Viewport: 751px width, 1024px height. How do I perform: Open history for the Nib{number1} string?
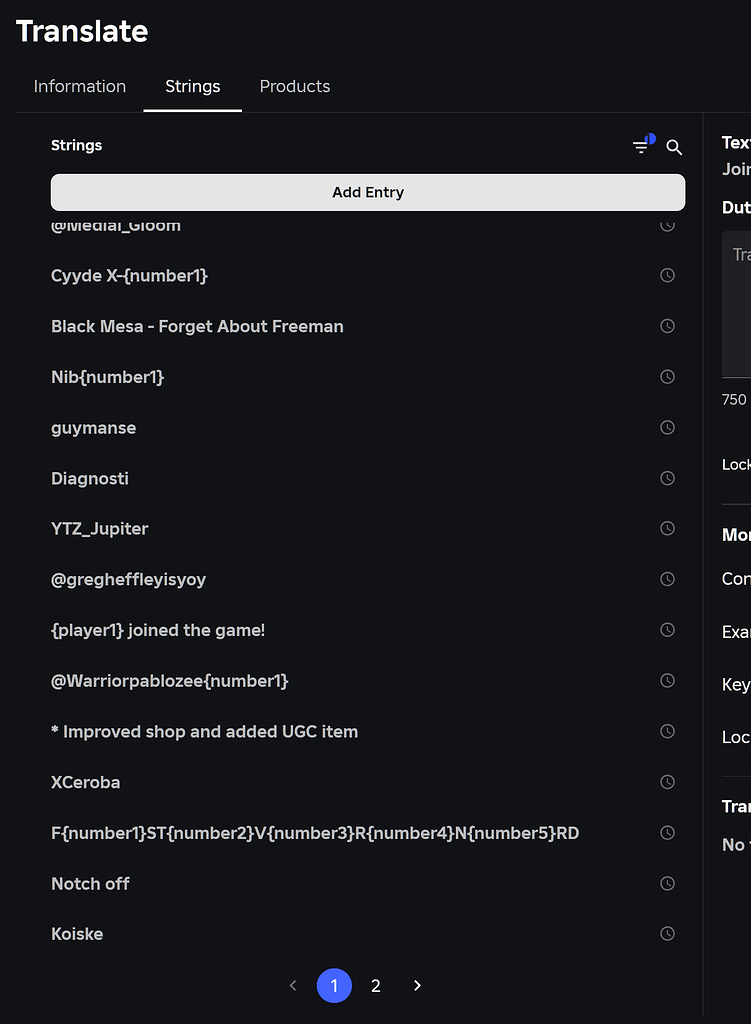[x=667, y=377]
